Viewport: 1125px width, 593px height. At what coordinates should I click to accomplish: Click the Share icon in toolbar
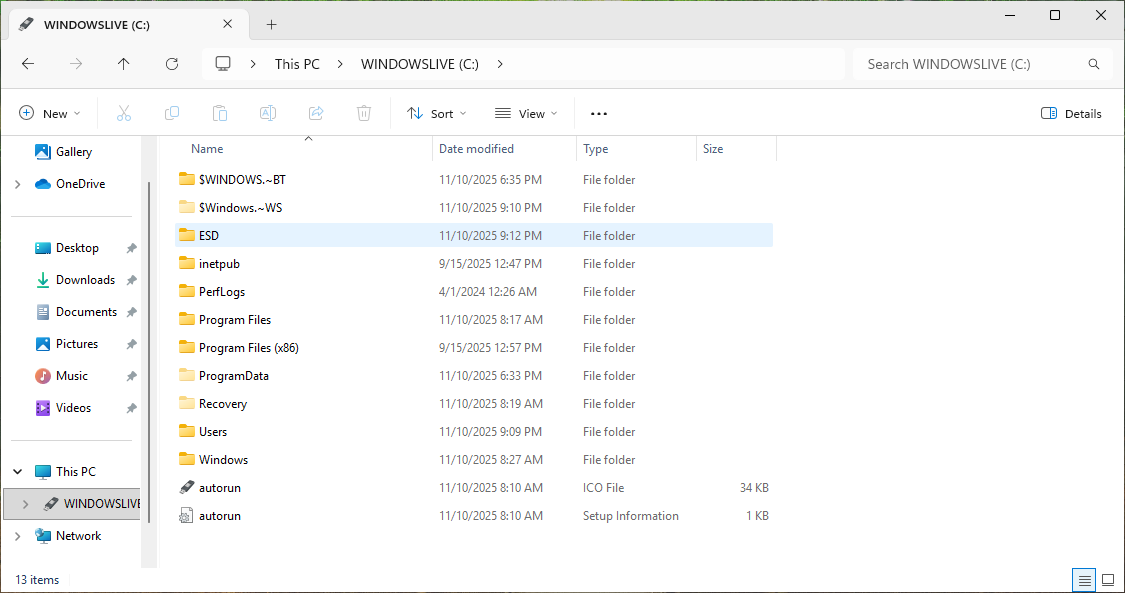click(x=316, y=113)
